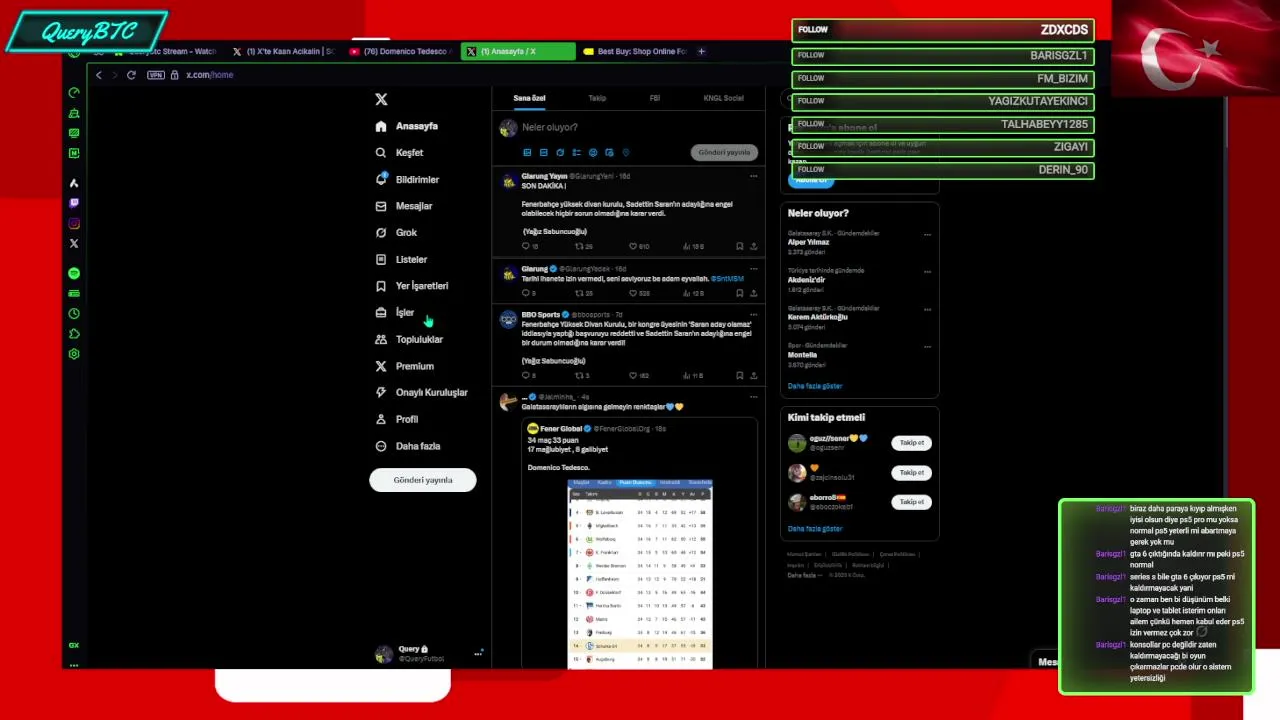Click the Grok icon in composer toolbar
This screenshot has width=1280, height=720.
[x=560, y=153]
